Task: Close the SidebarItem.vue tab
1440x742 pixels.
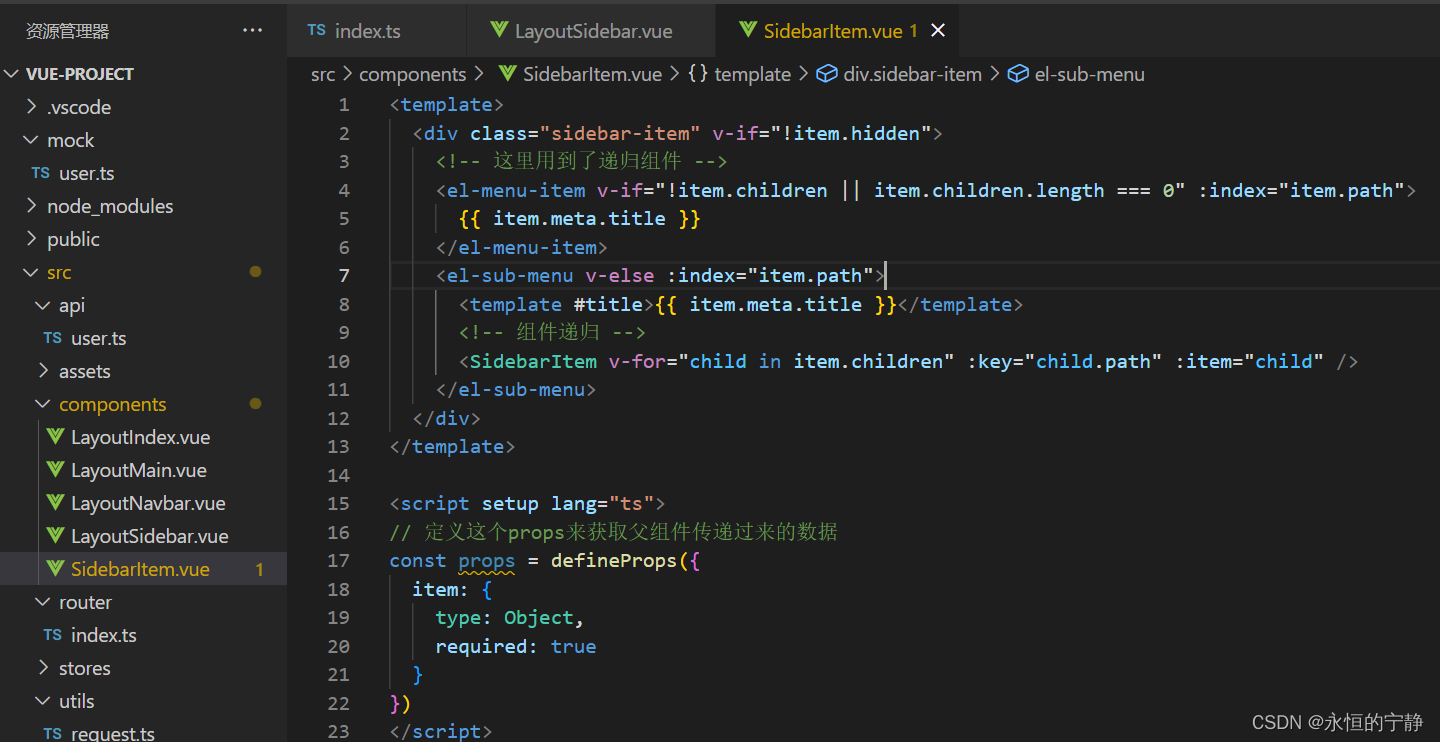Action: 938,31
